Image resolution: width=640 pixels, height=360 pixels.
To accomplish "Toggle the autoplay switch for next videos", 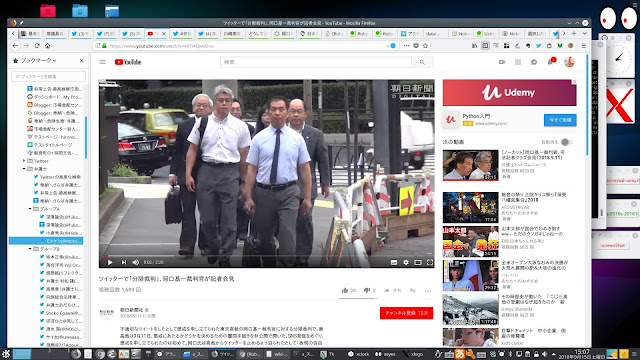I will click(x=567, y=142).
